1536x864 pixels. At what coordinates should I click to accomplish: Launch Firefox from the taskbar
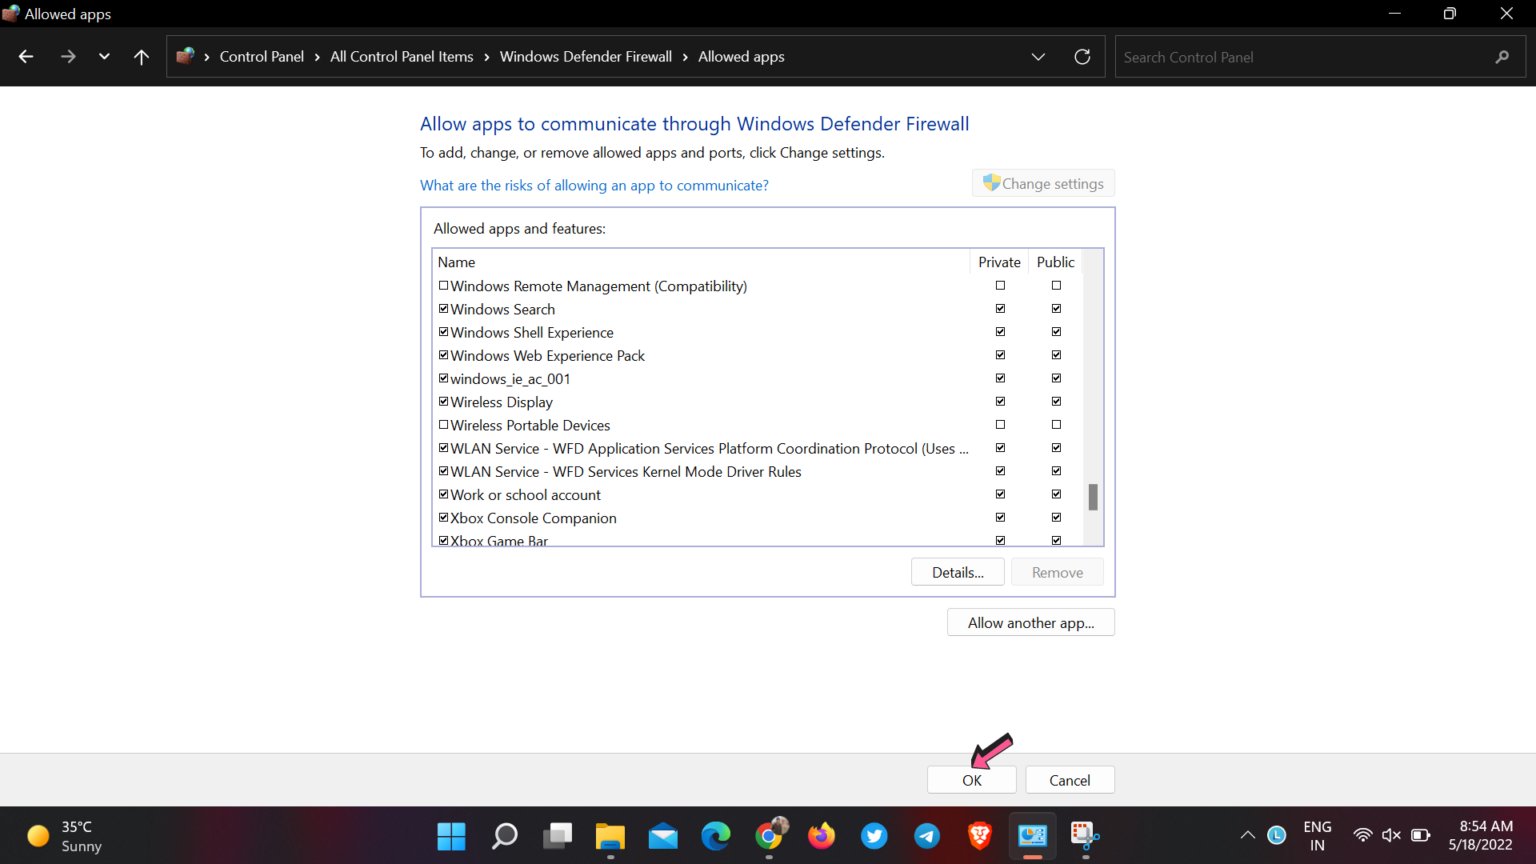[821, 836]
